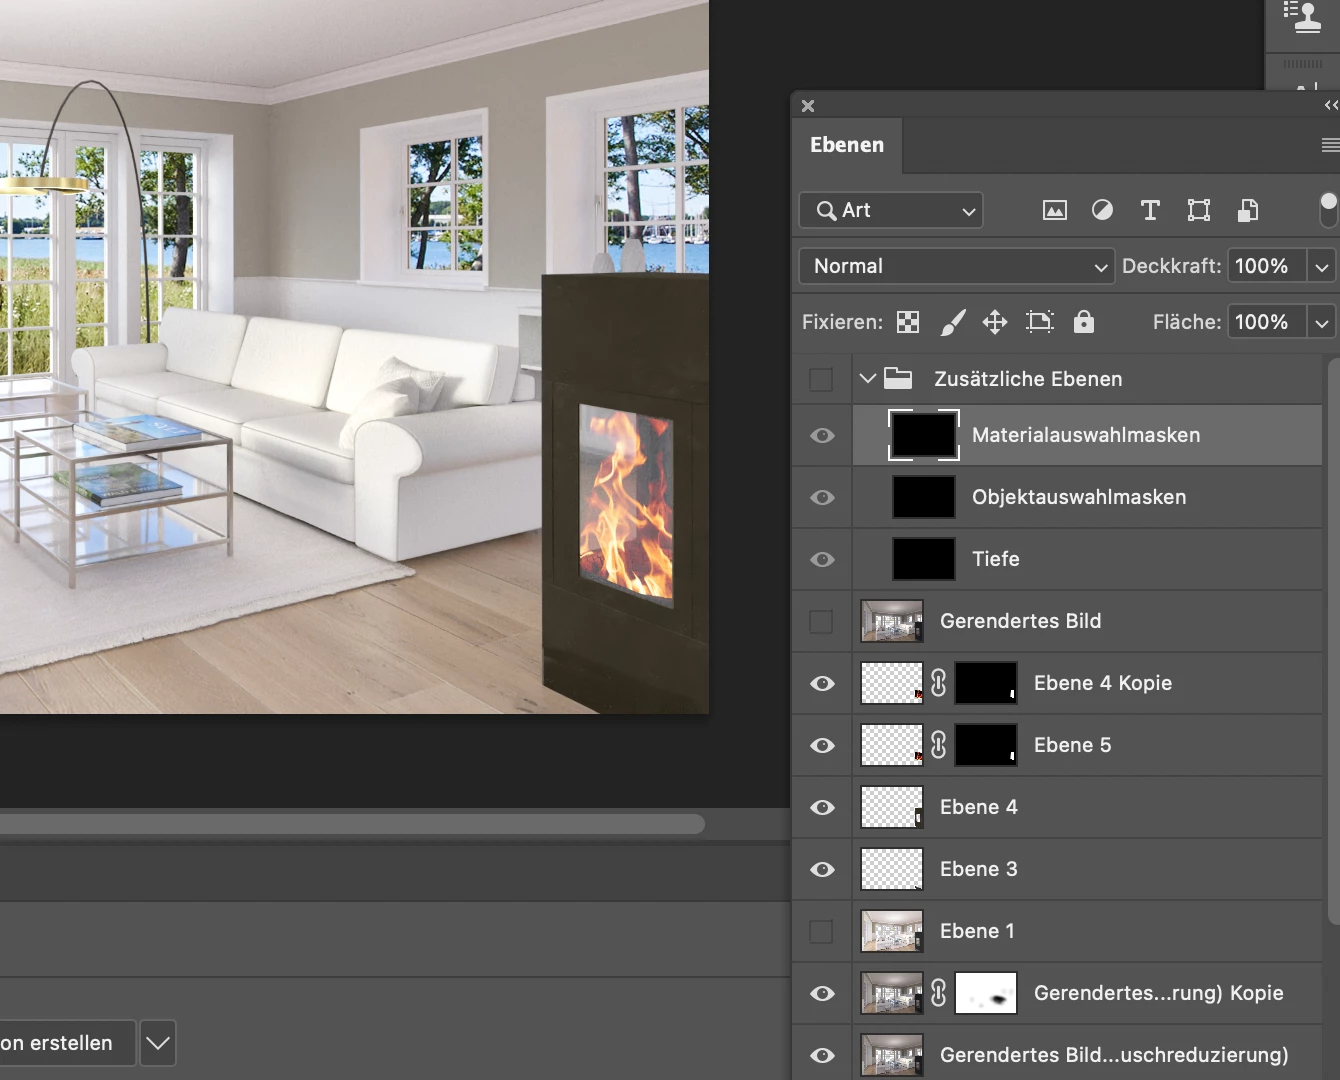This screenshot has height=1080, width=1340.
Task: Select mask of Gerendertes...rung) Kopie layer
Action: tap(986, 993)
